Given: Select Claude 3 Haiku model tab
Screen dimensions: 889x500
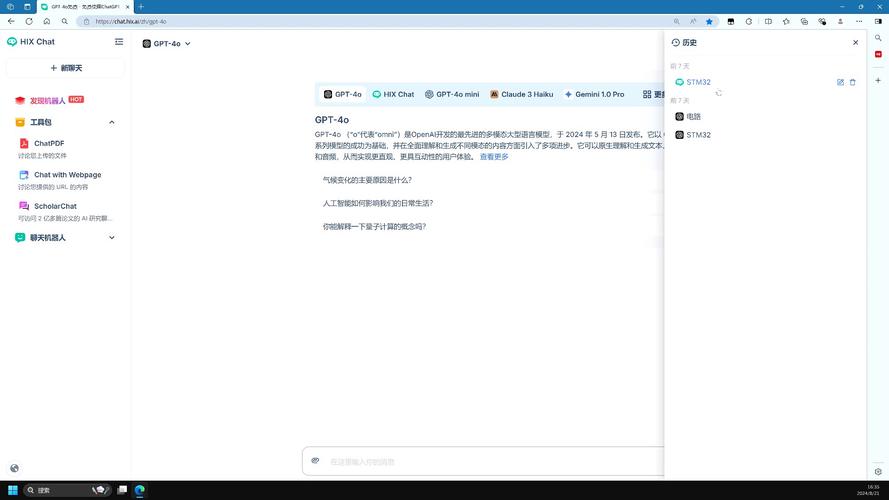Looking at the screenshot, I should pyautogui.click(x=522, y=95).
